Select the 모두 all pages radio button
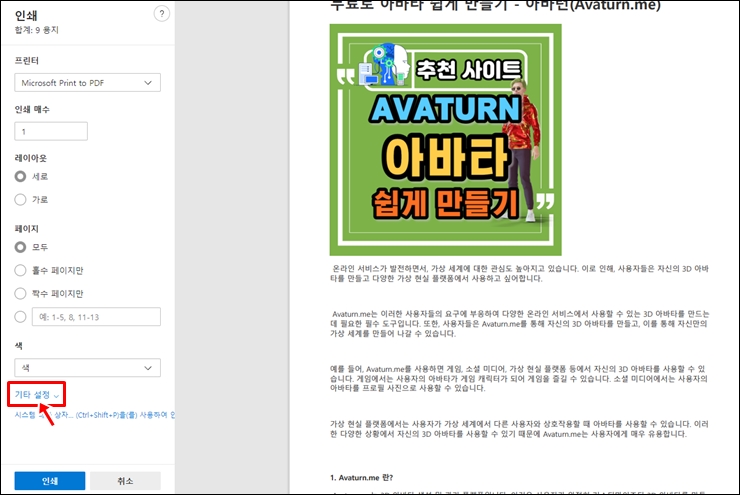 20,247
